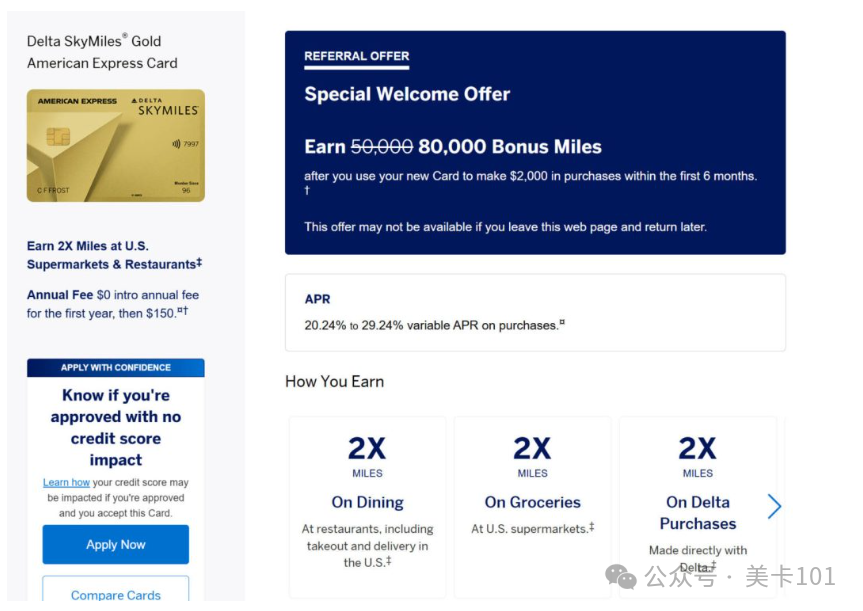The width and height of the screenshot is (863, 611).
Task: Select the REFERRAL OFFER tab label
Action: (357, 56)
